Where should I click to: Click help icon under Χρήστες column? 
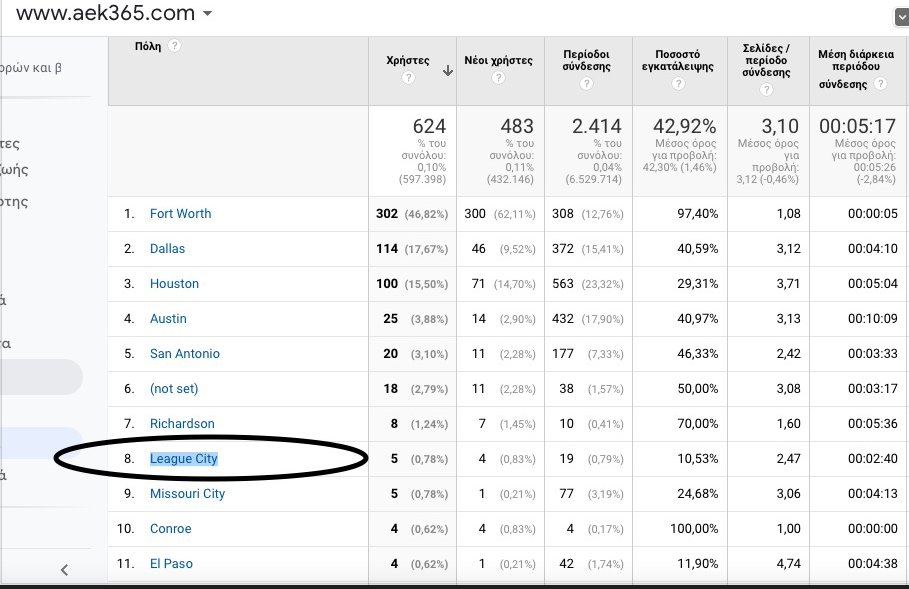click(x=407, y=78)
